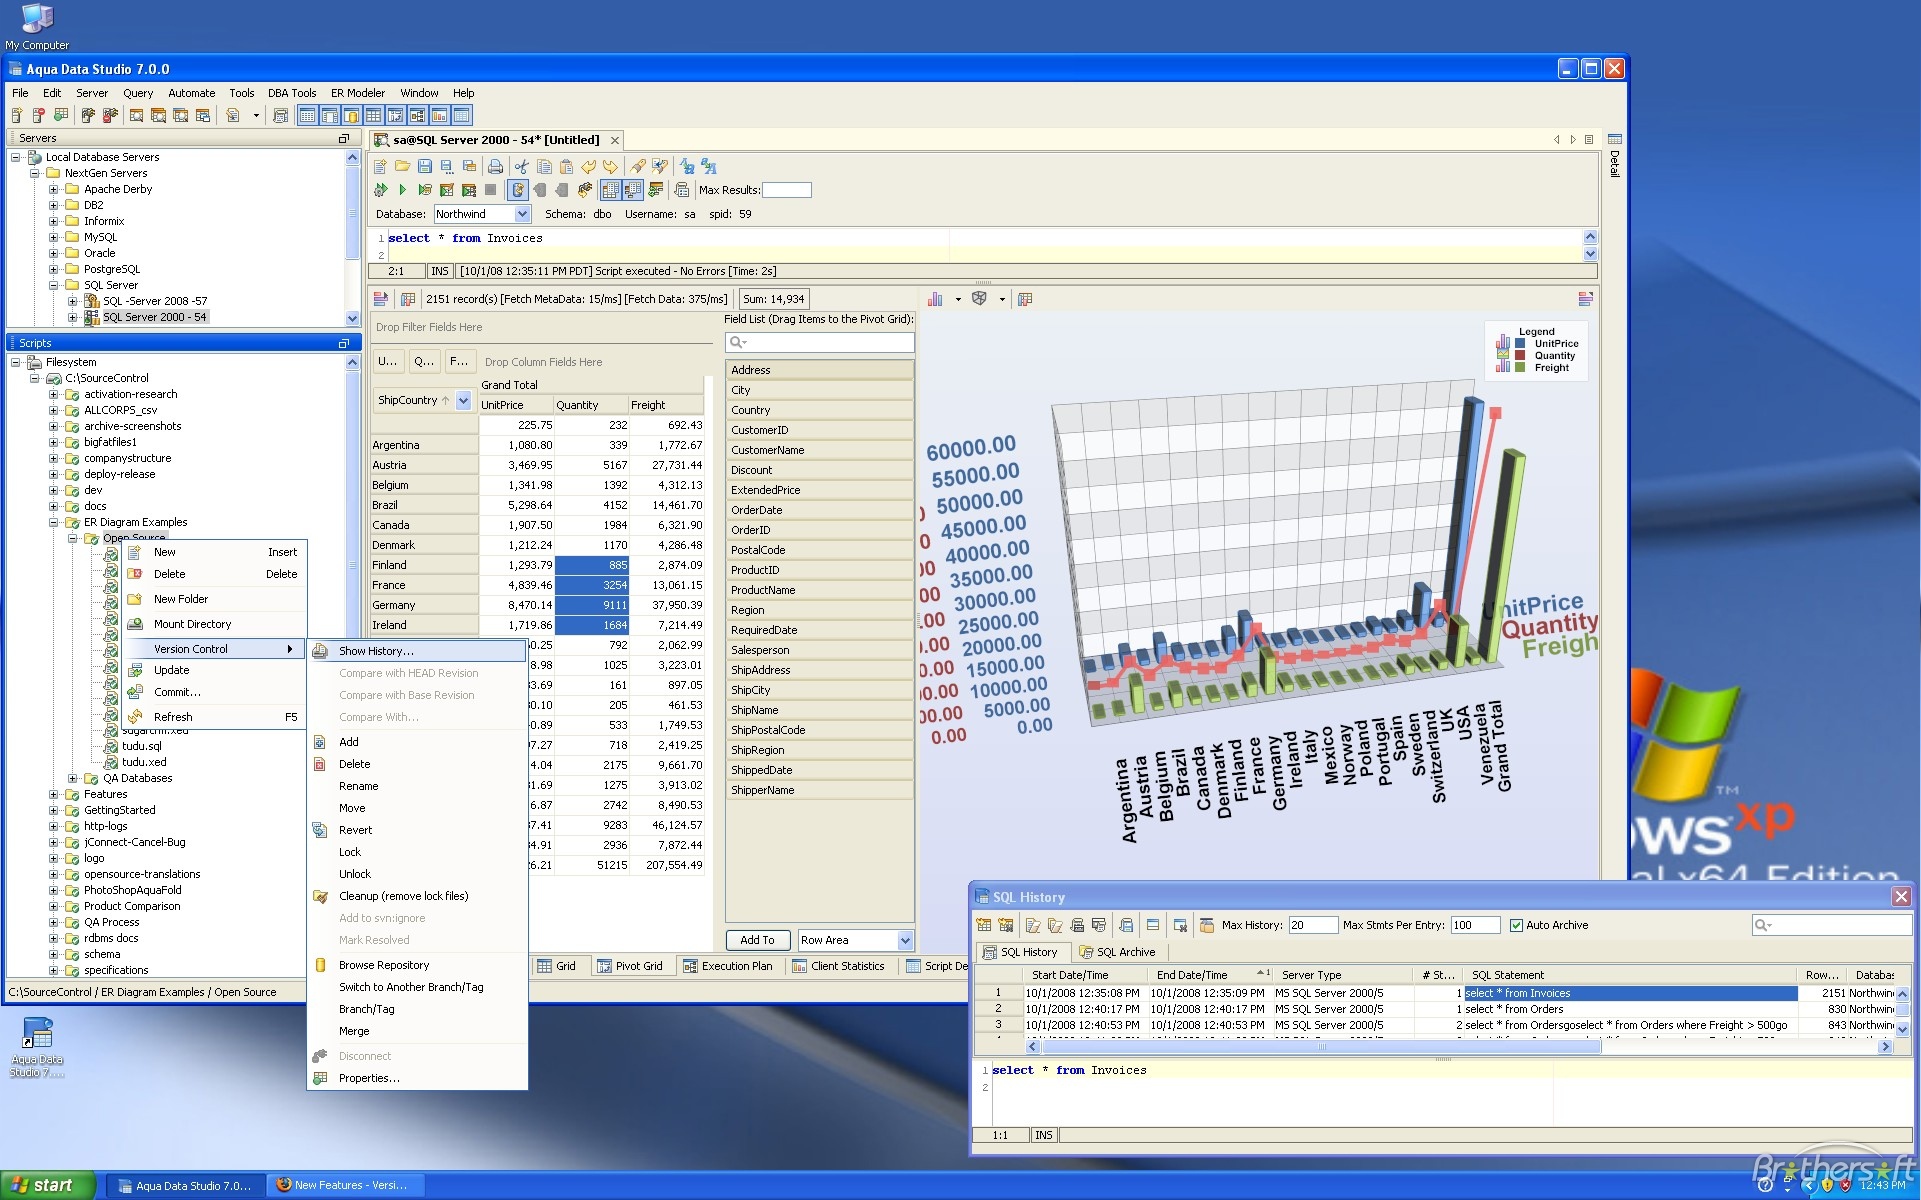The image size is (1921, 1200).
Task: Expand the Apache Derby folder node
Action: [53, 189]
